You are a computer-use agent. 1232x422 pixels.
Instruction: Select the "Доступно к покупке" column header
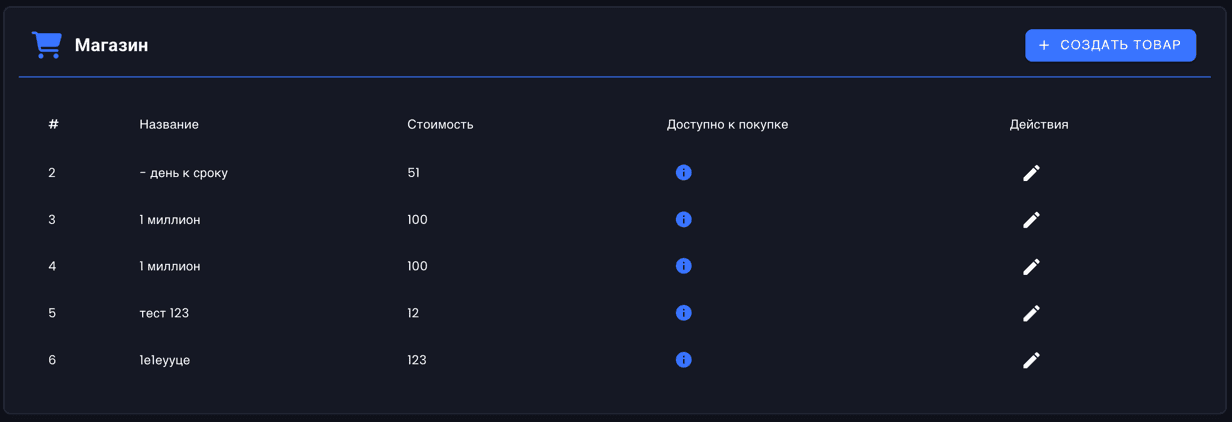tap(727, 125)
